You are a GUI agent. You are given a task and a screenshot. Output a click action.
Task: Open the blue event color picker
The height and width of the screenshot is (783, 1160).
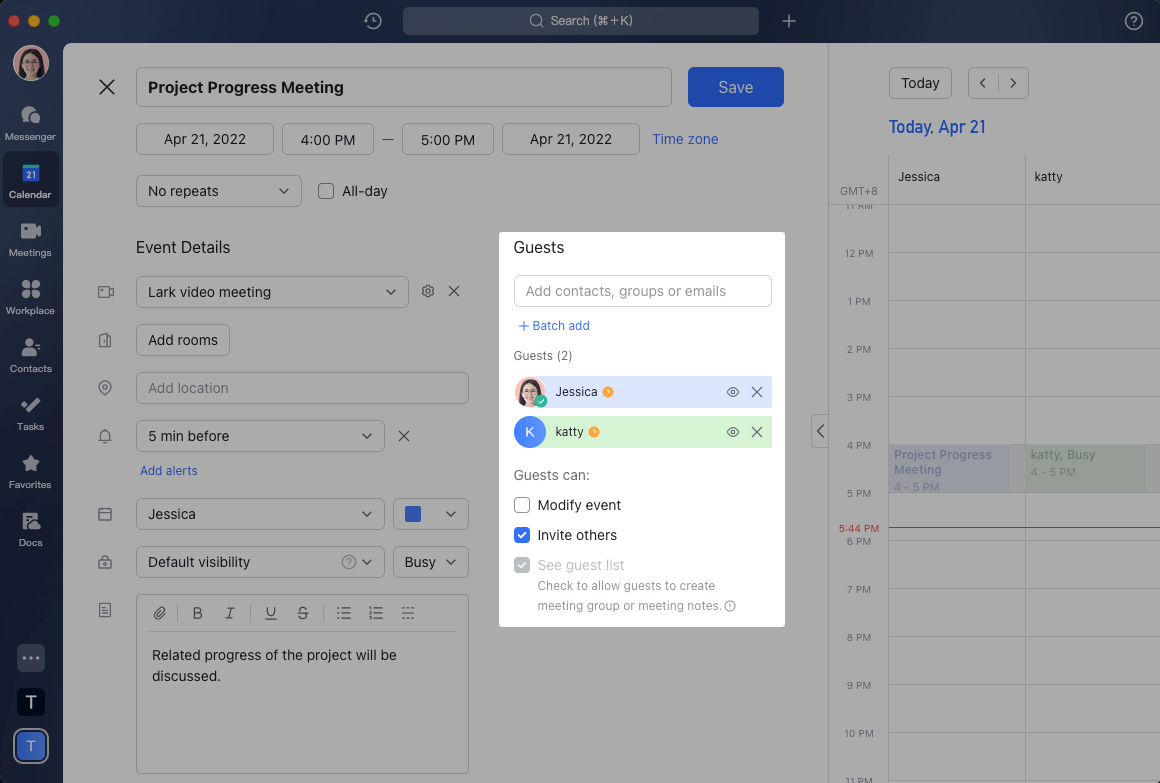click(430, 514)
